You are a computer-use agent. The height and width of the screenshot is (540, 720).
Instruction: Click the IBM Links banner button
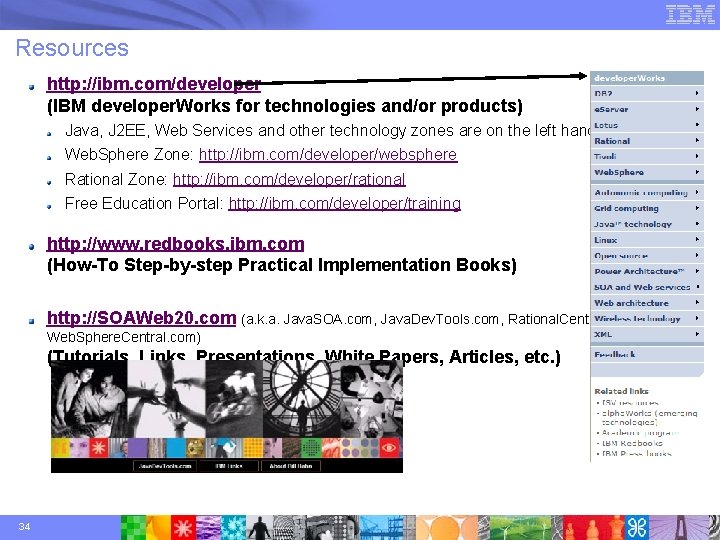(x=229, y=466)
